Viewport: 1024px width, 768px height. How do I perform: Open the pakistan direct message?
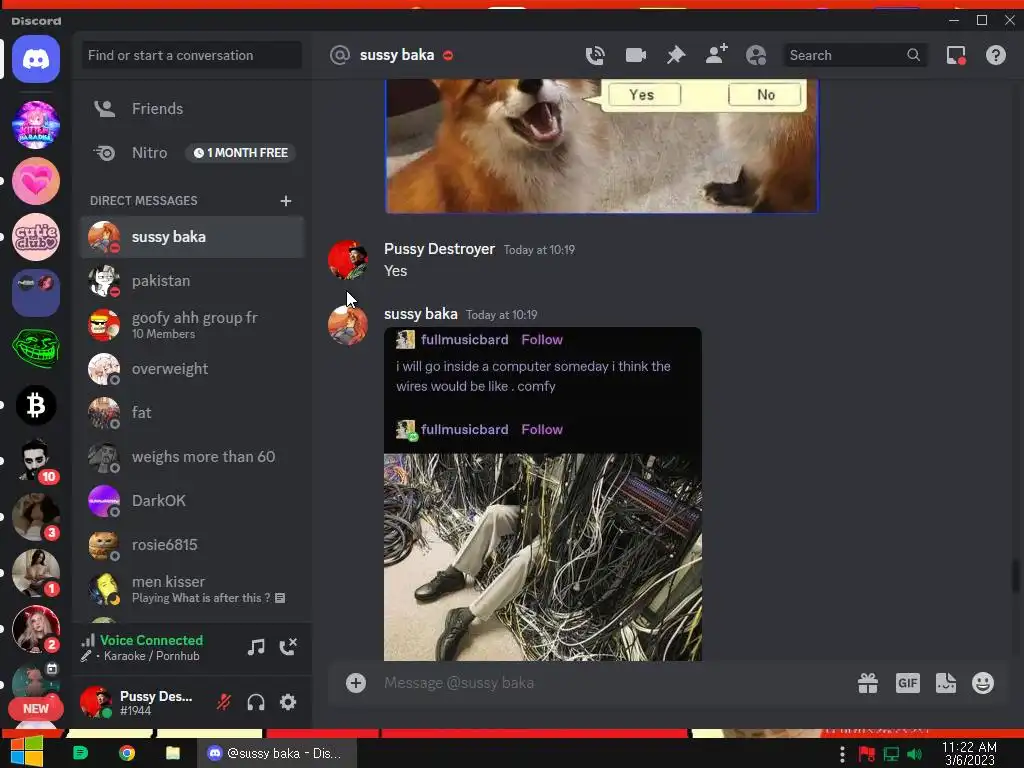[193, 281]
